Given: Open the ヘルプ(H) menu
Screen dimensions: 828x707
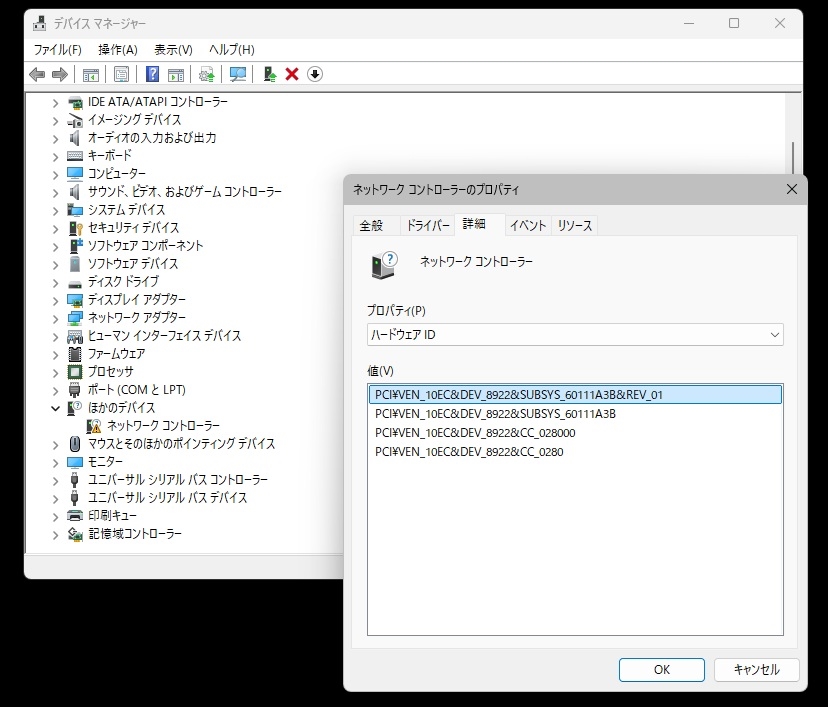Looking at the screenshot, I should point(232,50).
